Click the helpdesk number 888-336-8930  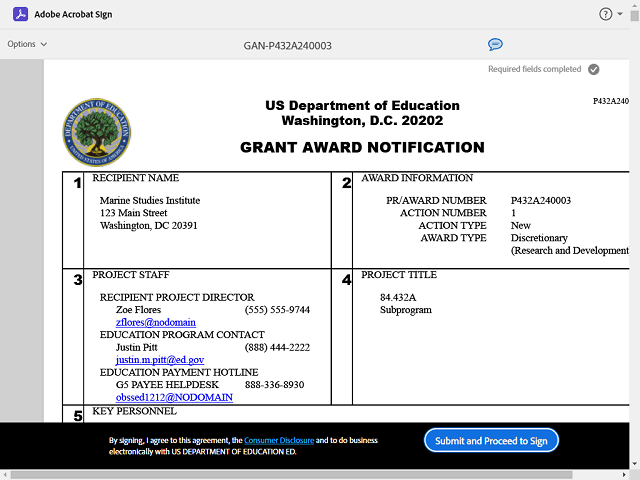click(274, 385)
